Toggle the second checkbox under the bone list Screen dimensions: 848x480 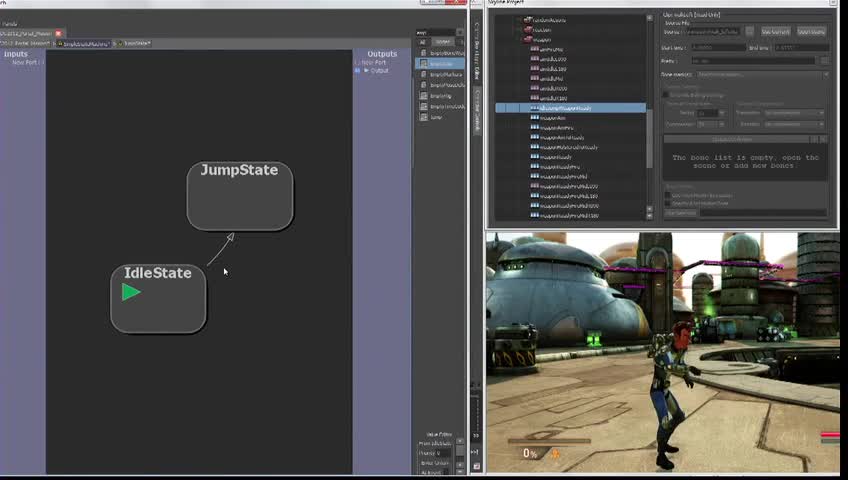pyautogui.click(x=667, y=203)
